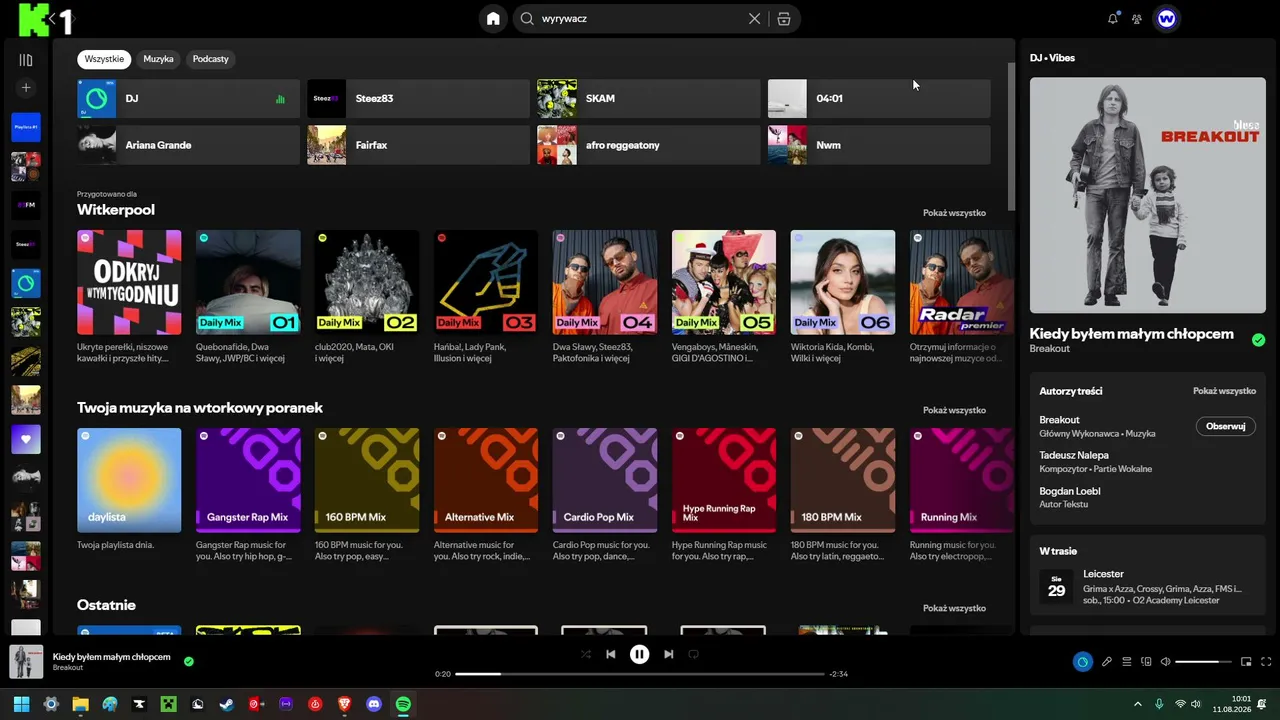The image size is (1280, 720).
Task: Open the playback queue
Action: tap(1126, 661)
